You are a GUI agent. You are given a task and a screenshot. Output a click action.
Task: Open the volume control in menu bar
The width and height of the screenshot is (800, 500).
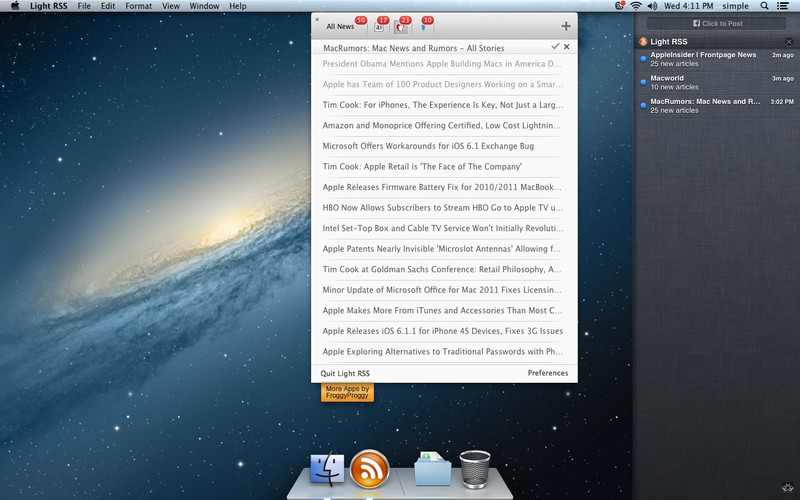click(x=652, y=6)
